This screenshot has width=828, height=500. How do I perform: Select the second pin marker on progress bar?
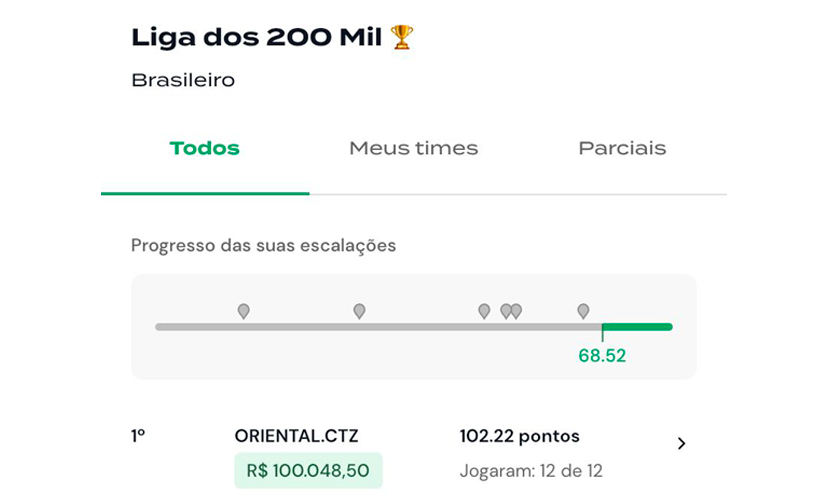[x=359, y=311]
